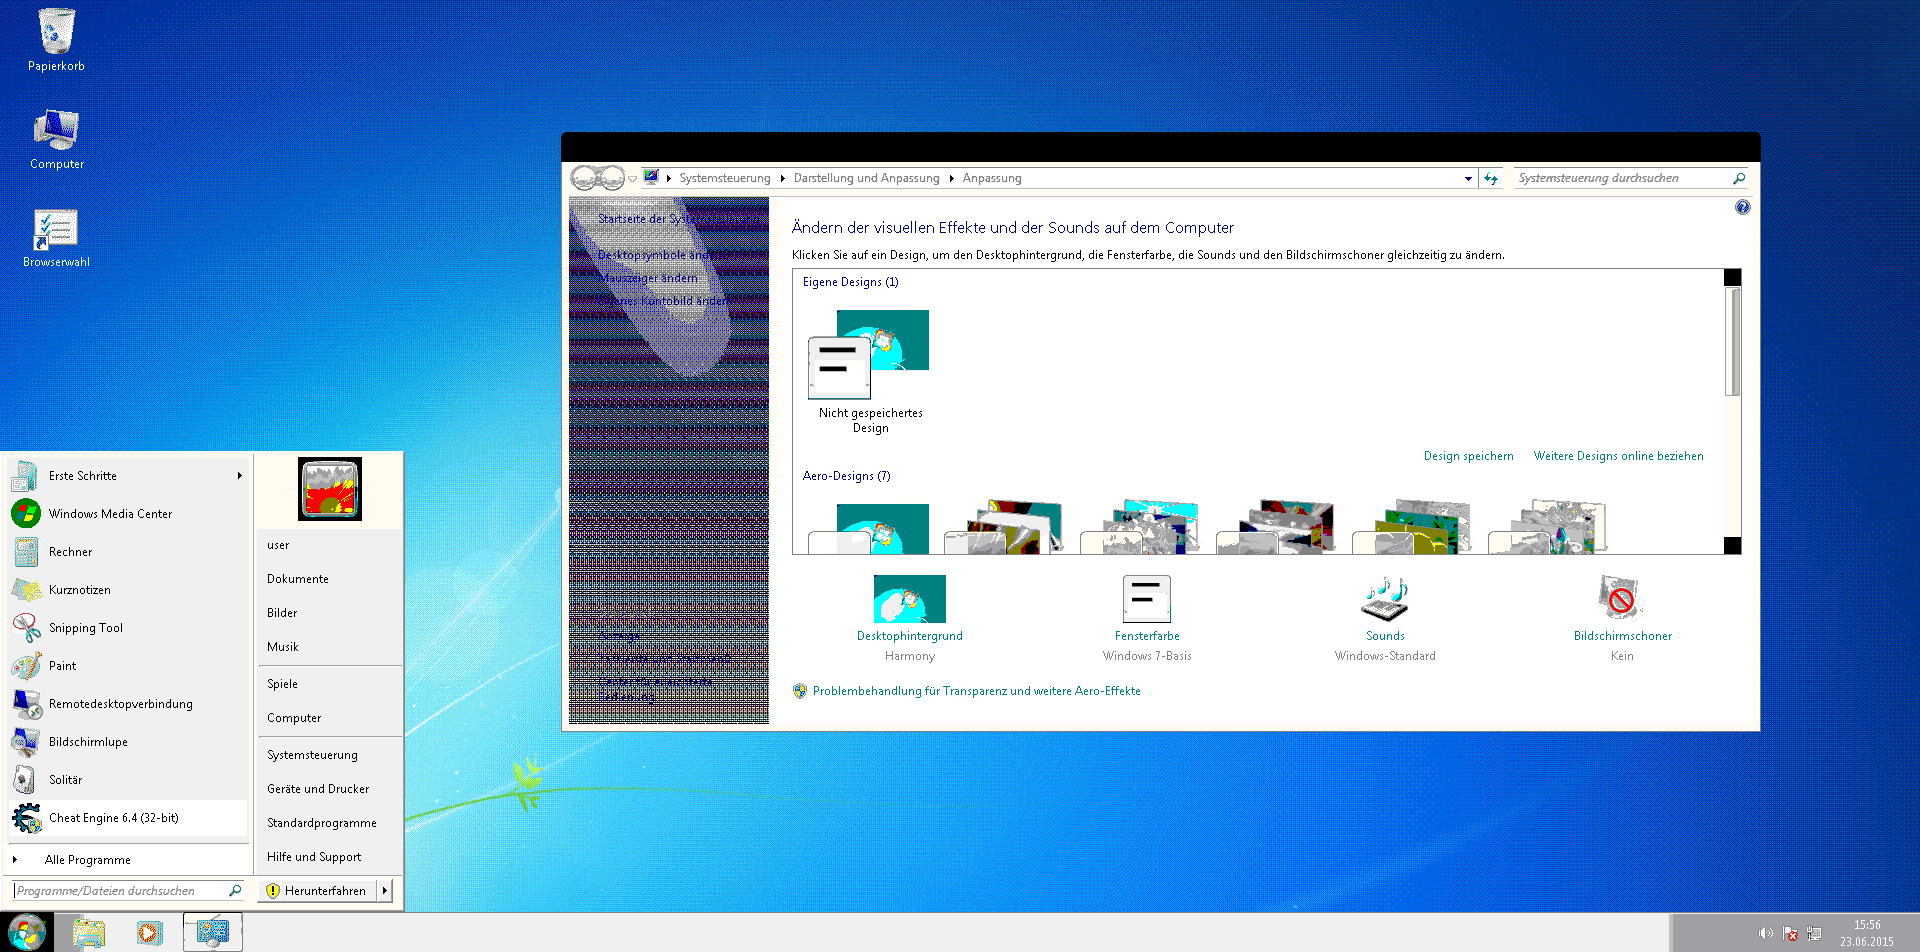
Task: Expand the arrow after Darstellung und Anpassung
Action: pyautogui.click(x=951, y=178)
